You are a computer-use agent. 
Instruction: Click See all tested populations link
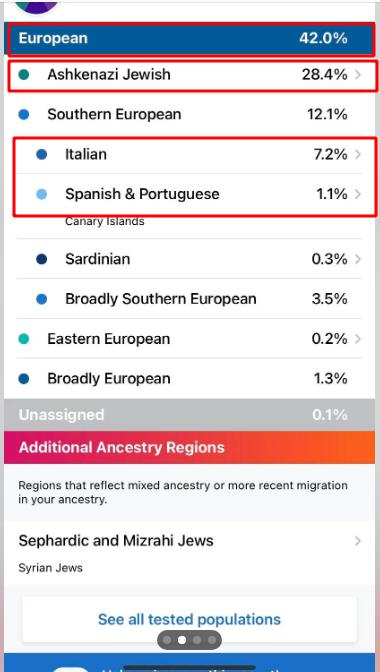pyautogui.click(x=189, y=619)
